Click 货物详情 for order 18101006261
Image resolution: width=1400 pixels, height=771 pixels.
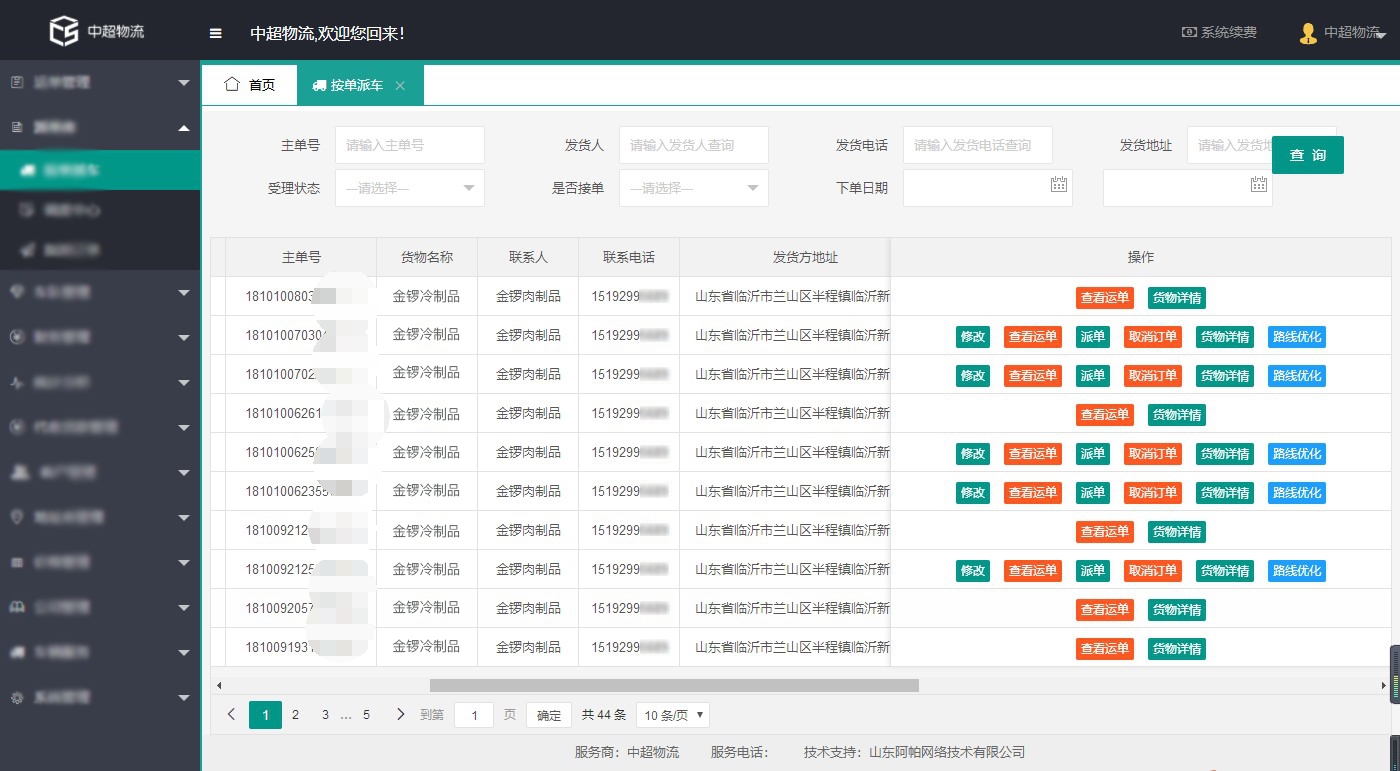[1177, 415]
